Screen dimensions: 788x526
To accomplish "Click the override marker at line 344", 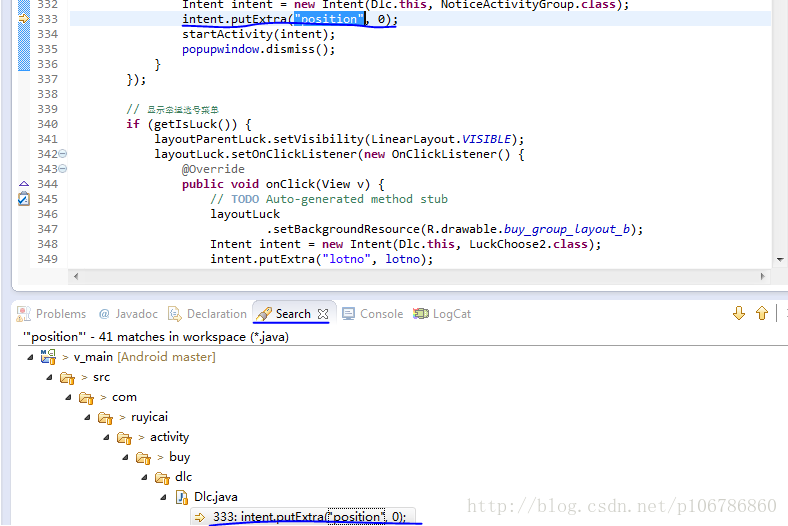I will (x=24, y=184).
